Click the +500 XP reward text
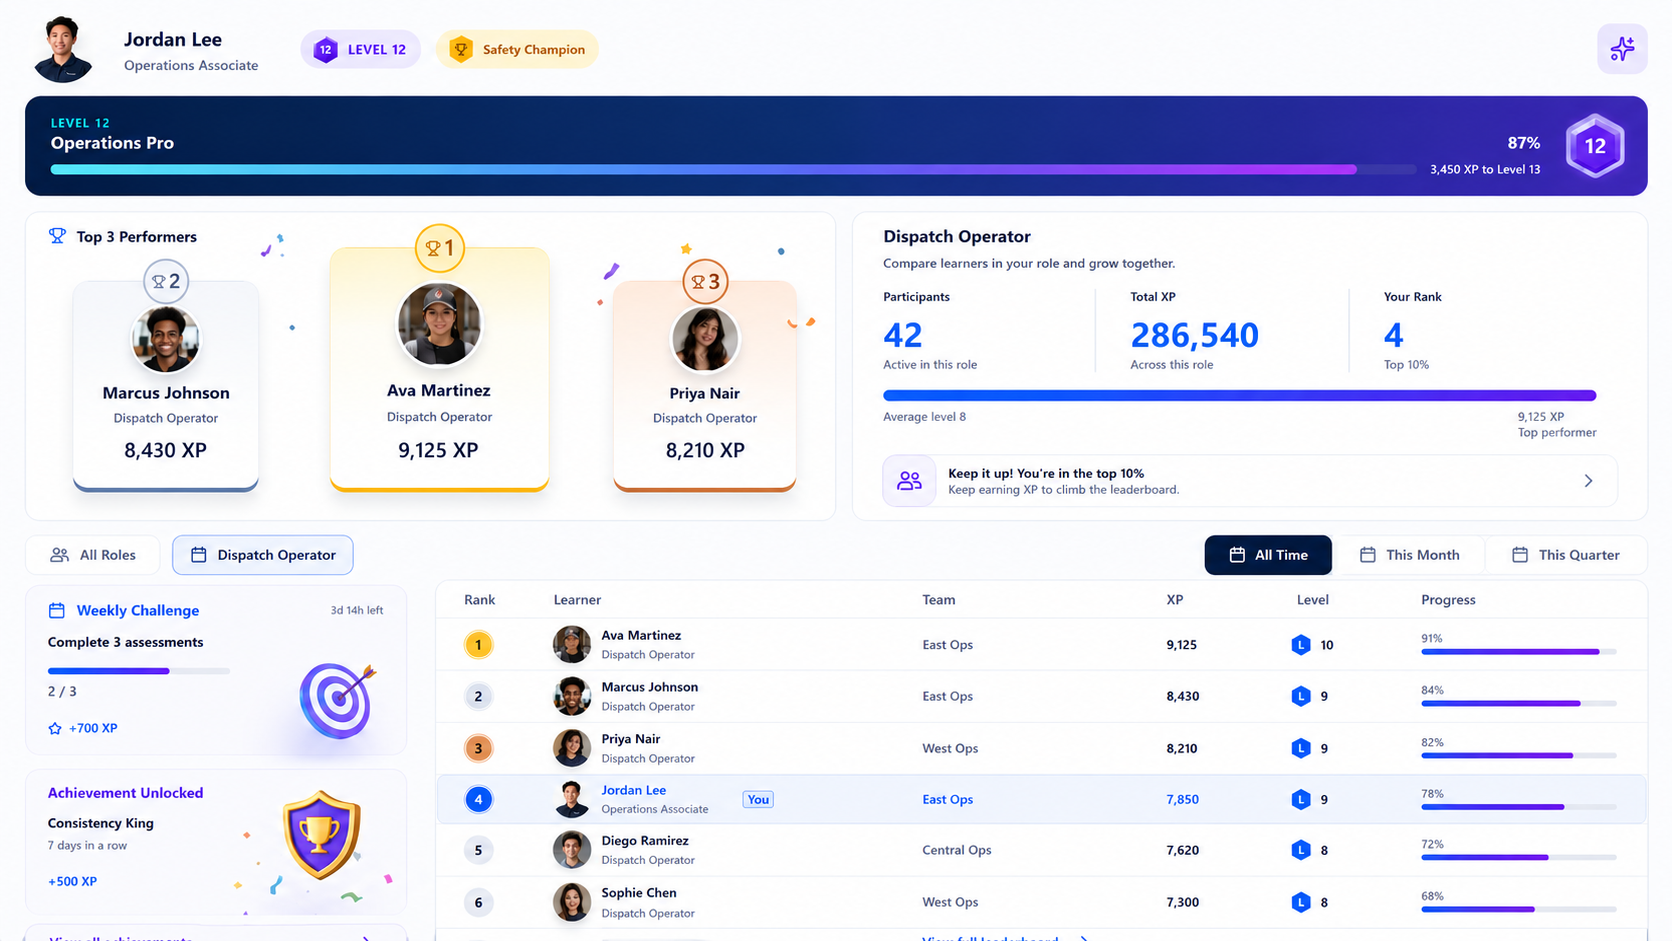 click(x=72, y=881)
